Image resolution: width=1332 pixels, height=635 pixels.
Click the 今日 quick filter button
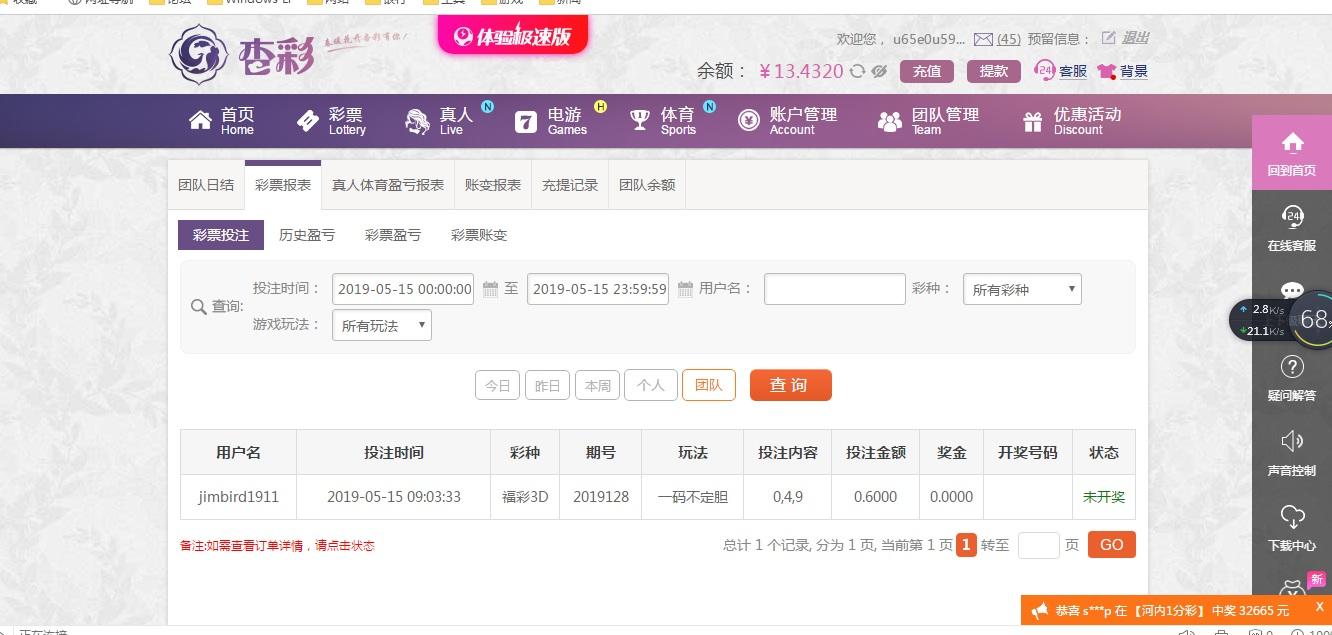coord(497,385)
